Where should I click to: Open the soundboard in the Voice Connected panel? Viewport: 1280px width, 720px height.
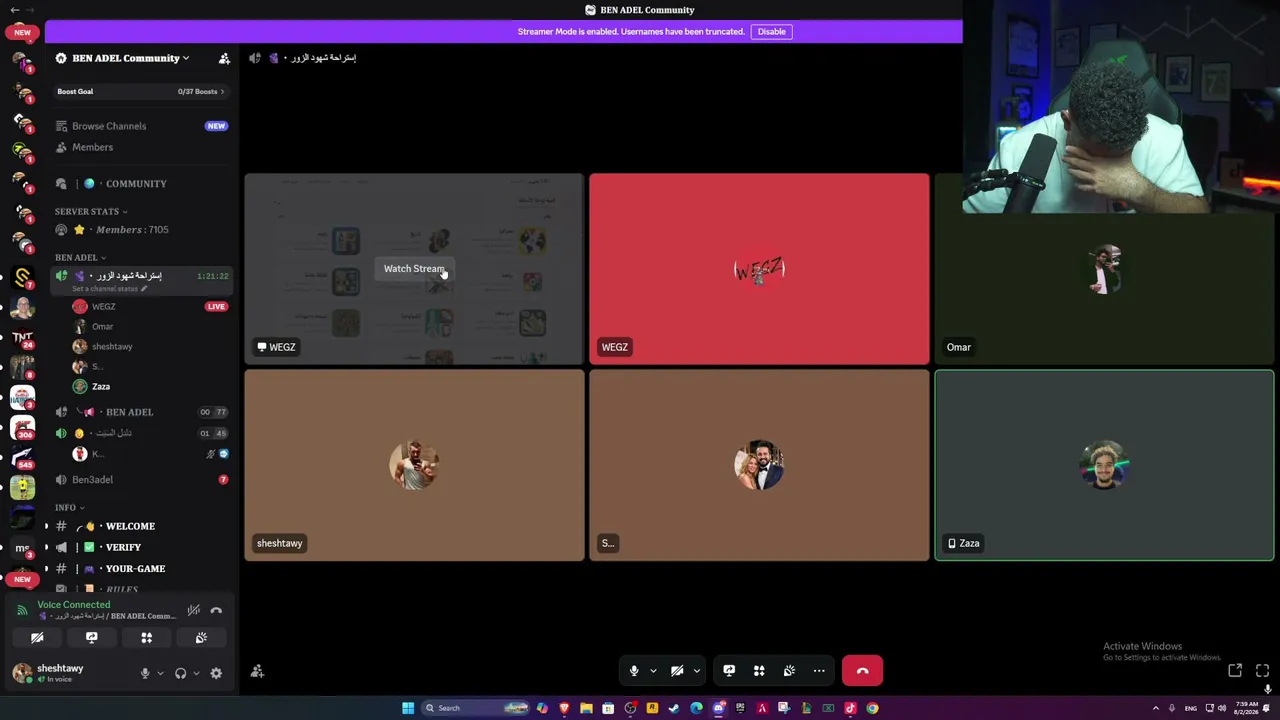click(x=201, y=638)
